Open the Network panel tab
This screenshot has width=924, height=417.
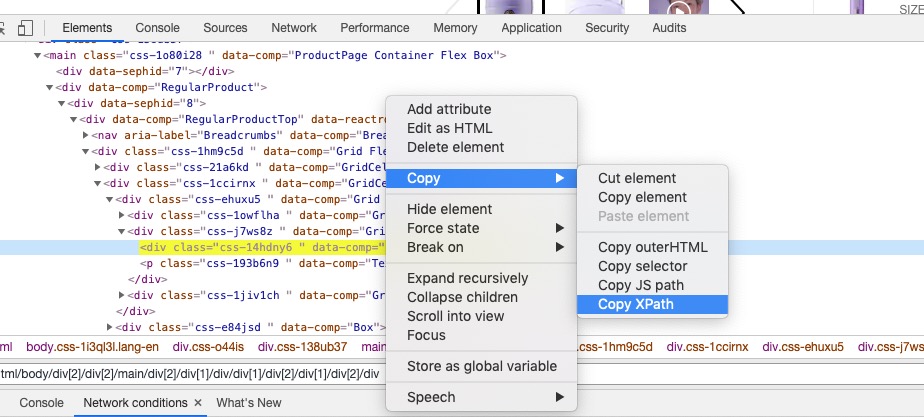pyautogui.click(x=294, y=29)
